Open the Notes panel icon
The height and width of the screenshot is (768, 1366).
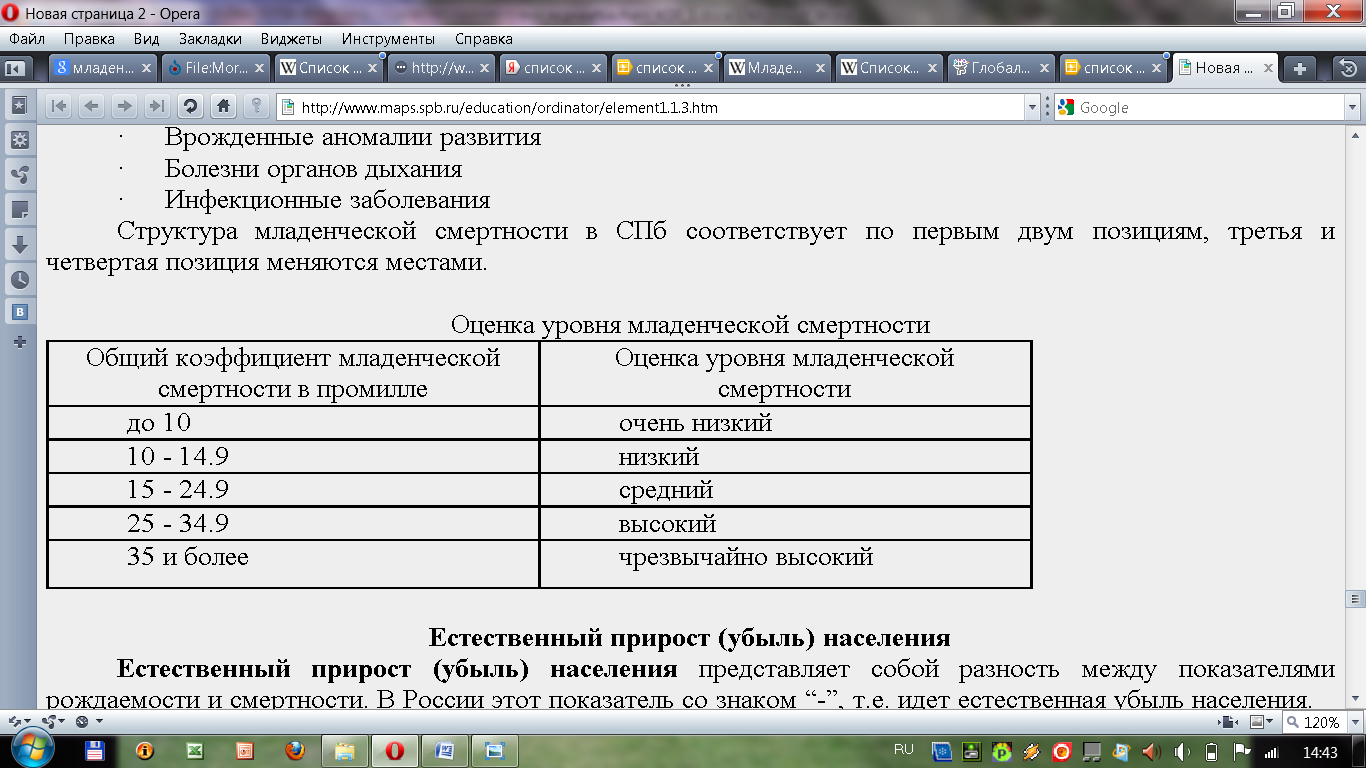click(19, 210)
